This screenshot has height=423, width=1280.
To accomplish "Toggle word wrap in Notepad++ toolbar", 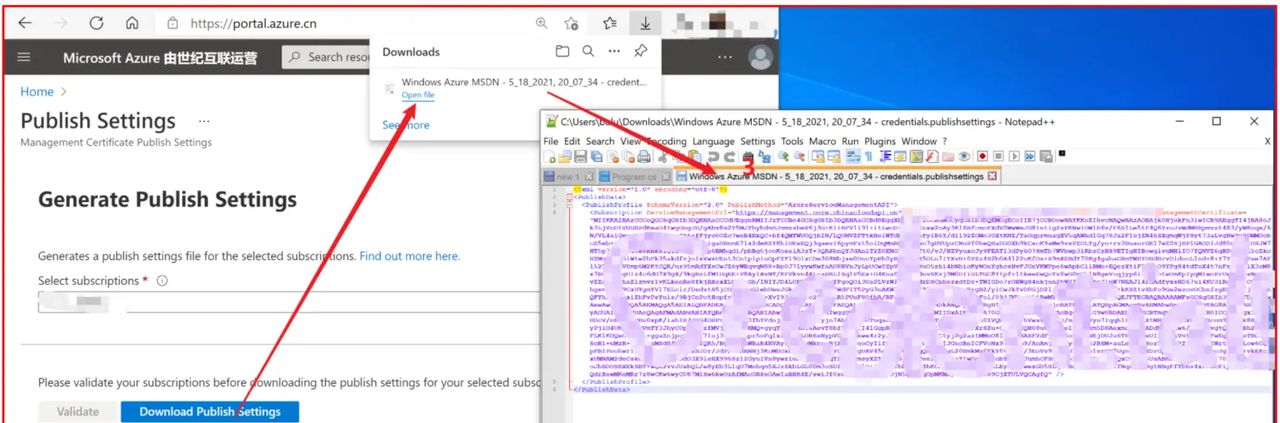I will pos(853,156).
